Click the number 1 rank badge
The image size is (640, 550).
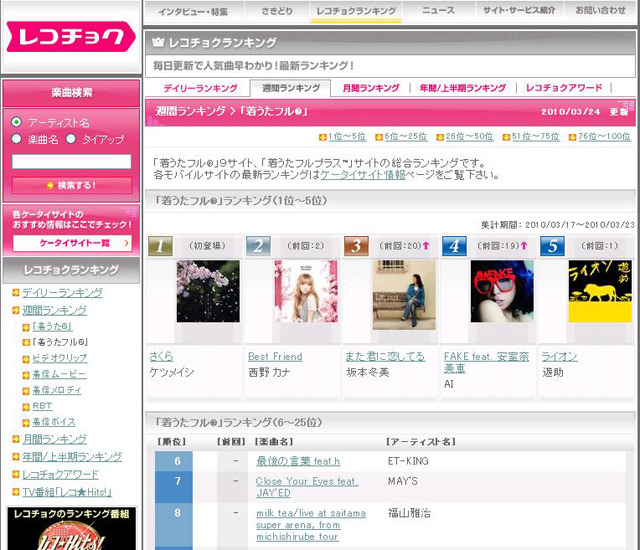(x=161, y=246)
